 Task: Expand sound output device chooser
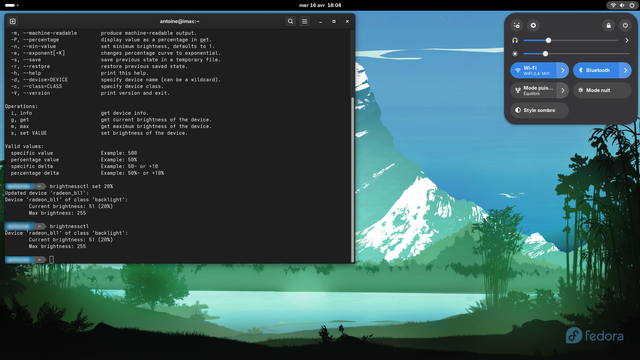[x=627, y=40]
